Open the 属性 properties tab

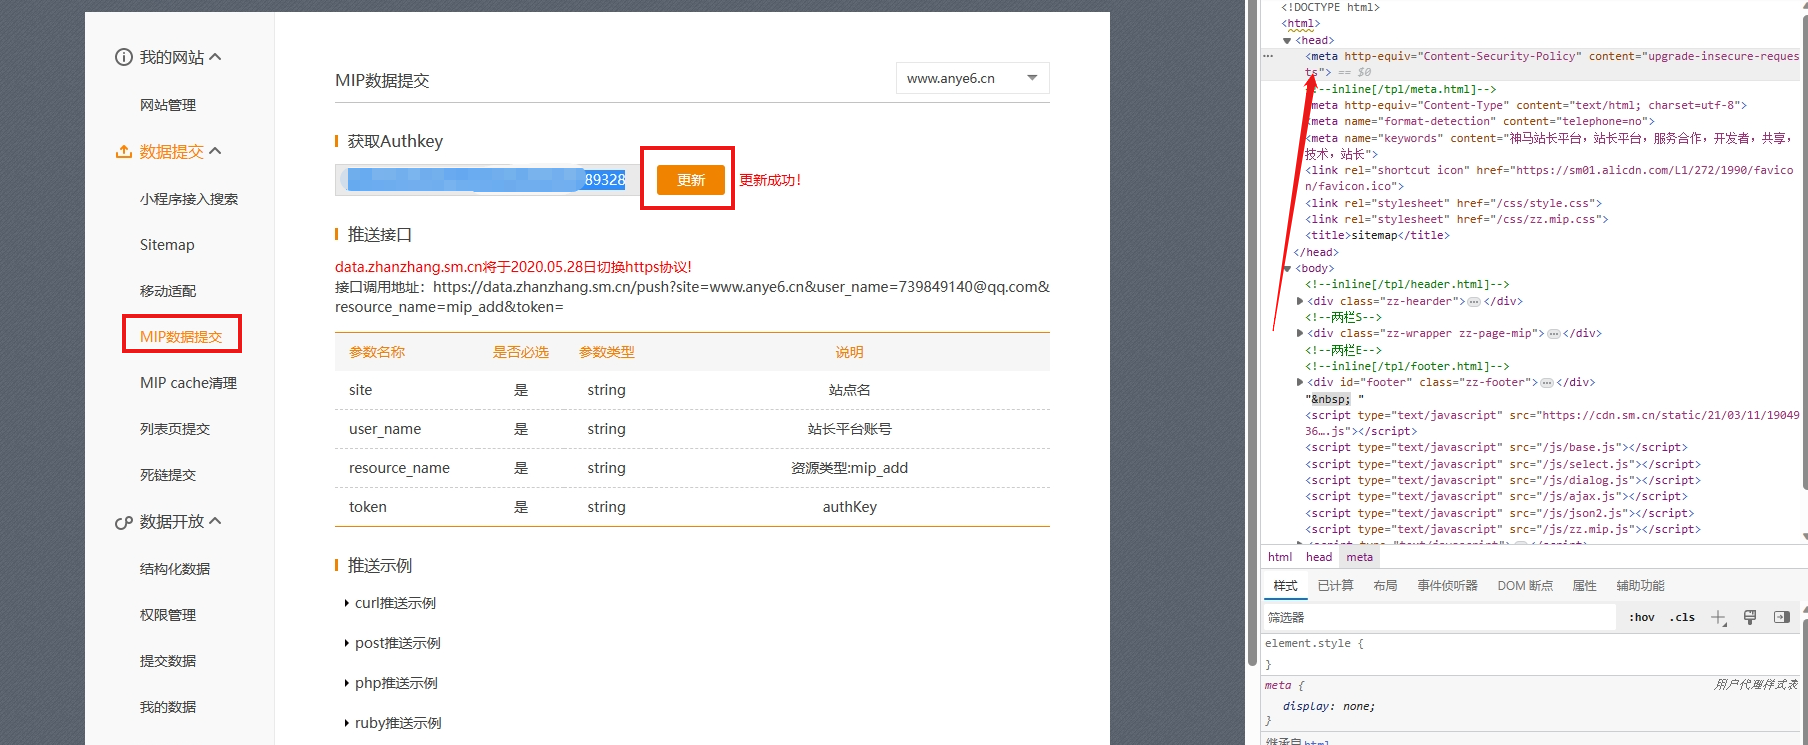(x=1584, y=586)
